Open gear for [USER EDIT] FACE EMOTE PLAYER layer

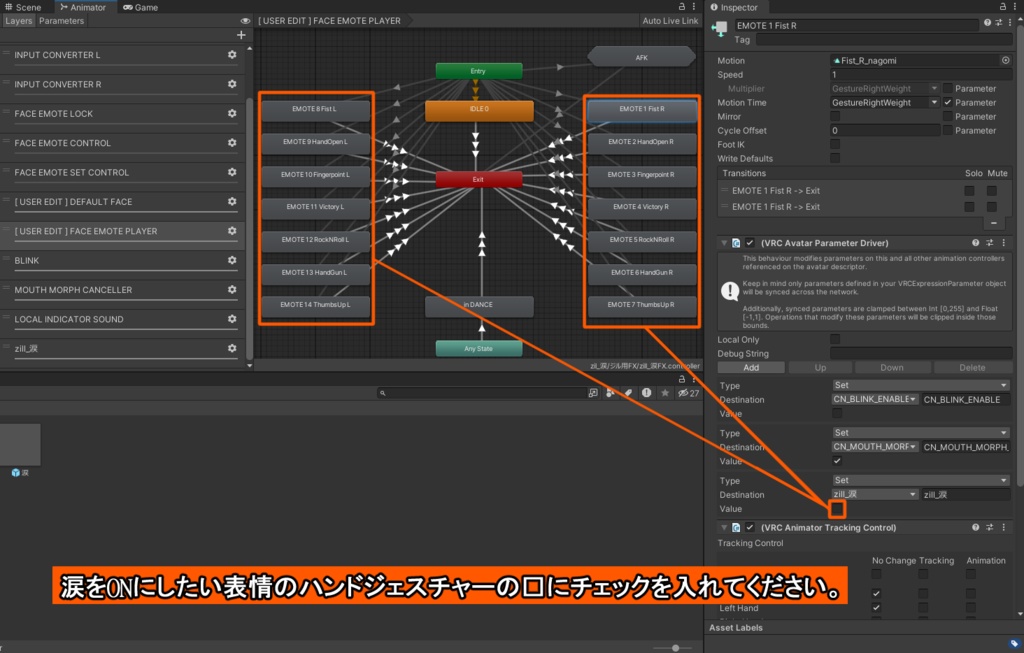232,231
